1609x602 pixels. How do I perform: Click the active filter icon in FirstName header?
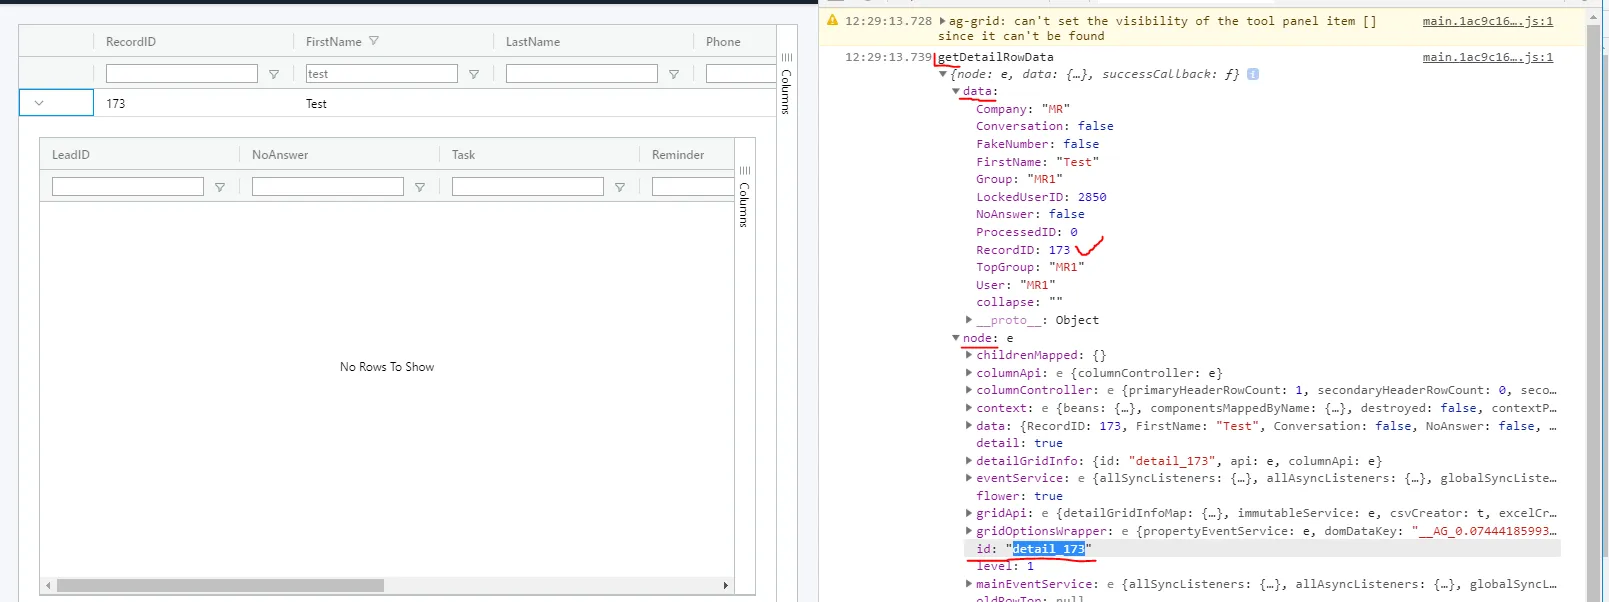point(374,41)
